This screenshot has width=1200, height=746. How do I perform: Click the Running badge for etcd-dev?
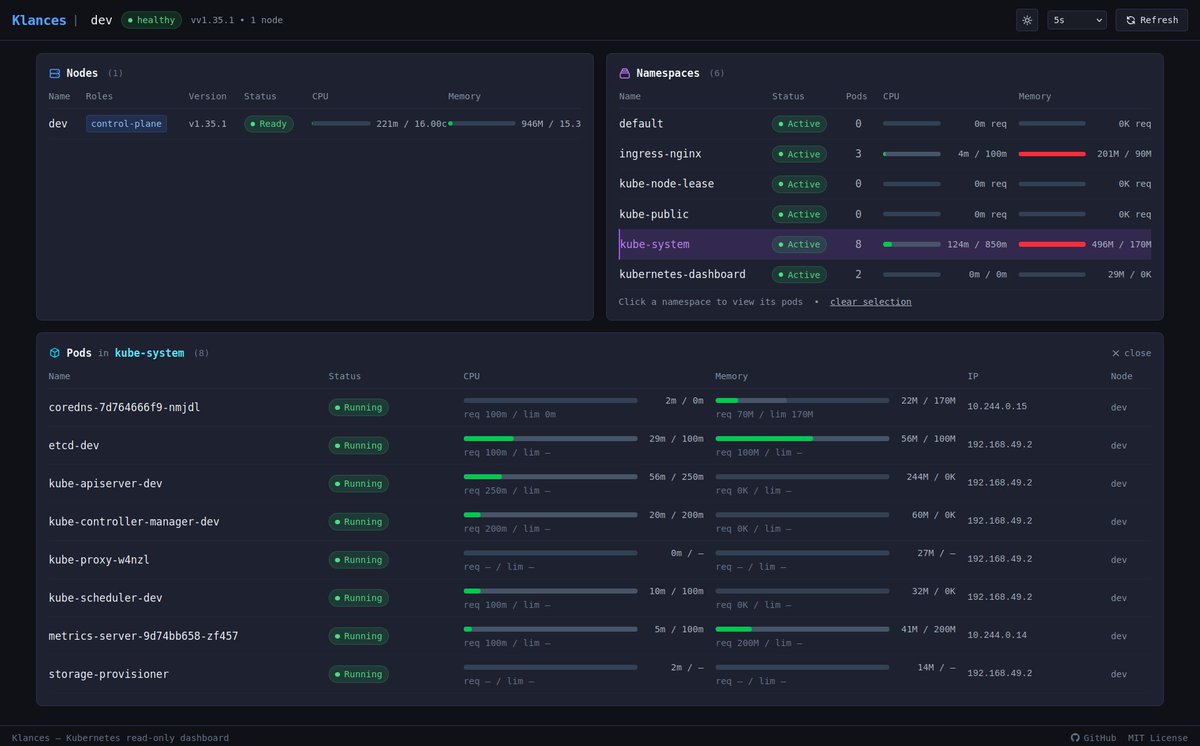click(x=359, y=445)
